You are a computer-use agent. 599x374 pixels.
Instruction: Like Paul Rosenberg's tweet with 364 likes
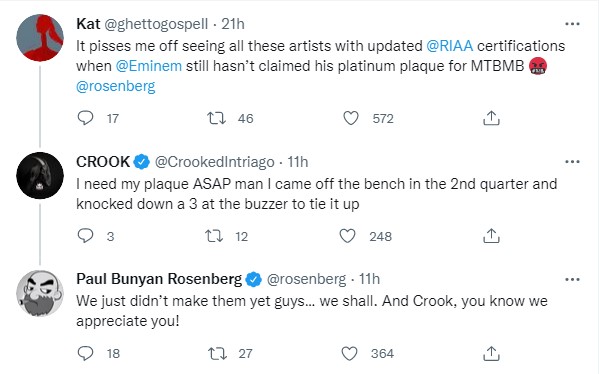click(349, 353)
